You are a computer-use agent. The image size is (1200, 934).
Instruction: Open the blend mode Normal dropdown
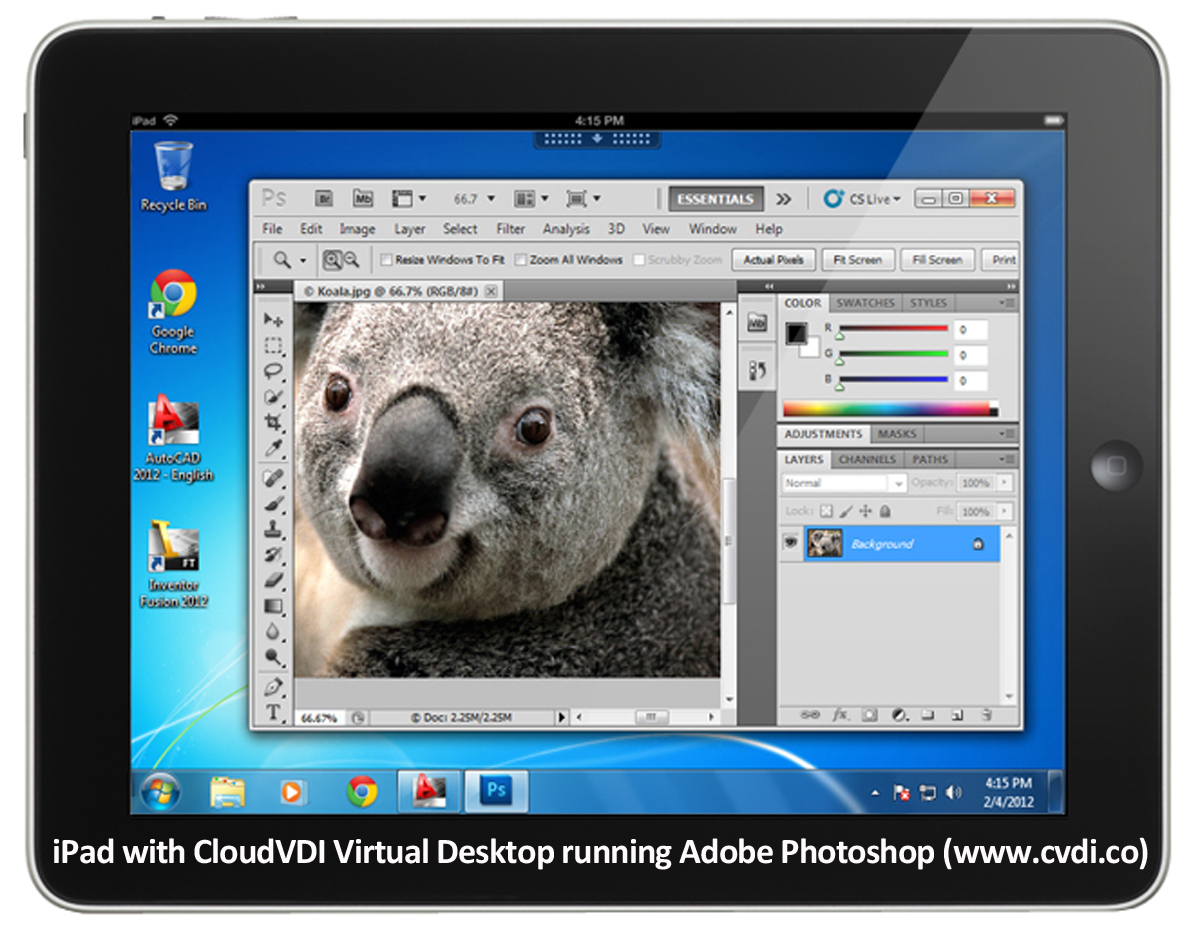(844, 483)
